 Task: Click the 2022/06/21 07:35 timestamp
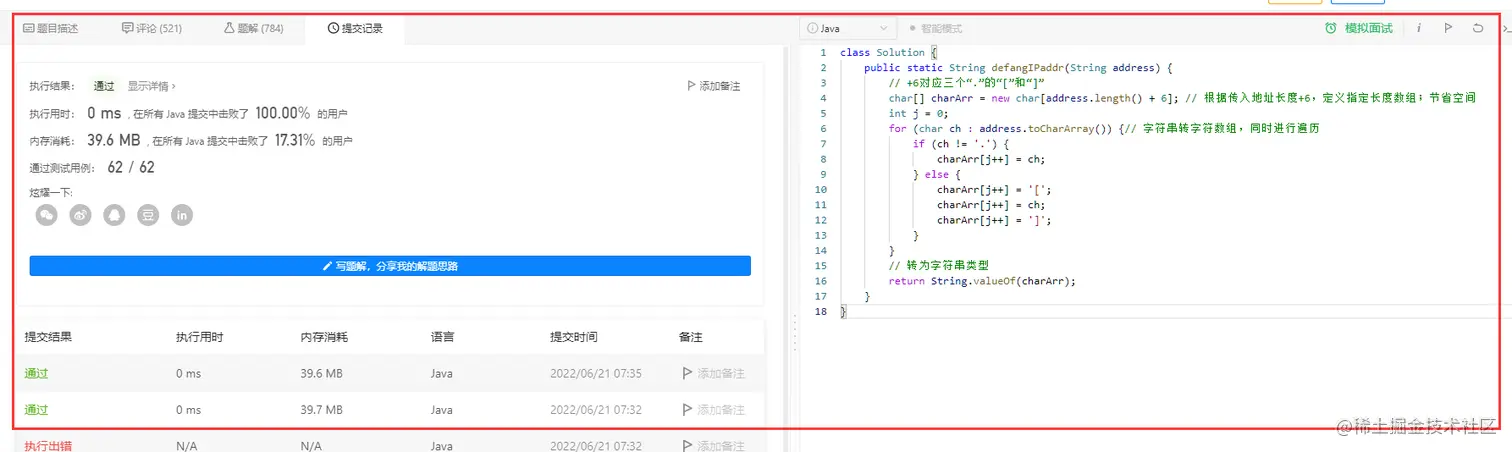click(596, 373)
